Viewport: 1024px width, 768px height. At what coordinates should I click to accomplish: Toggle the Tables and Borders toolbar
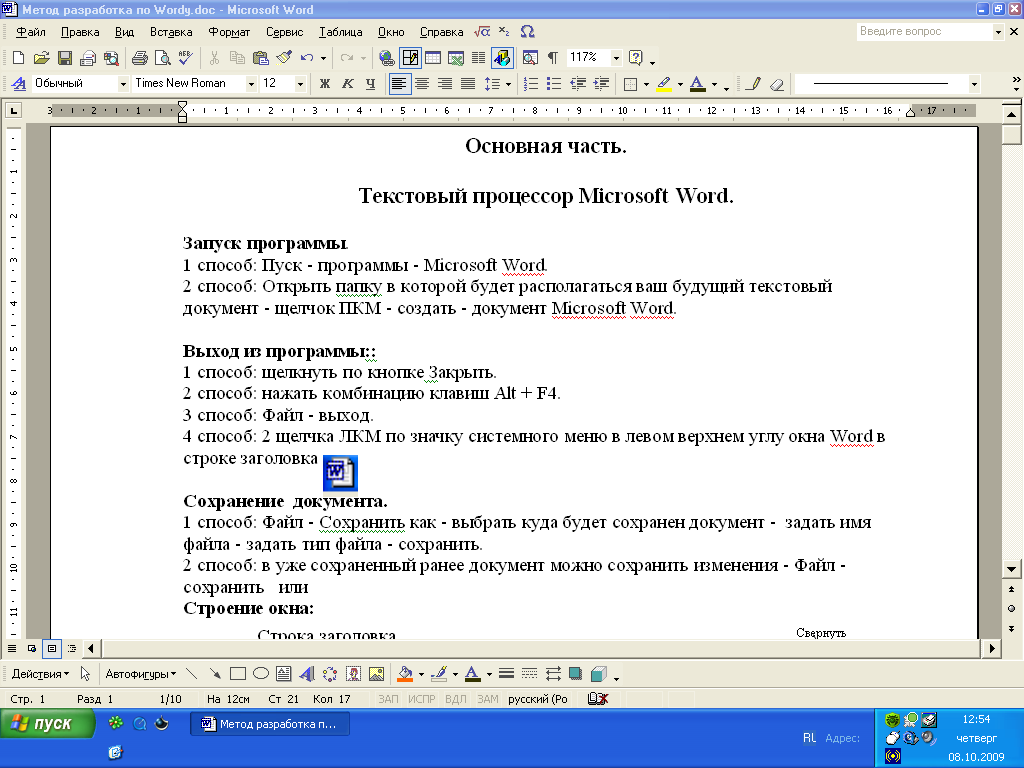coord(410,58)
